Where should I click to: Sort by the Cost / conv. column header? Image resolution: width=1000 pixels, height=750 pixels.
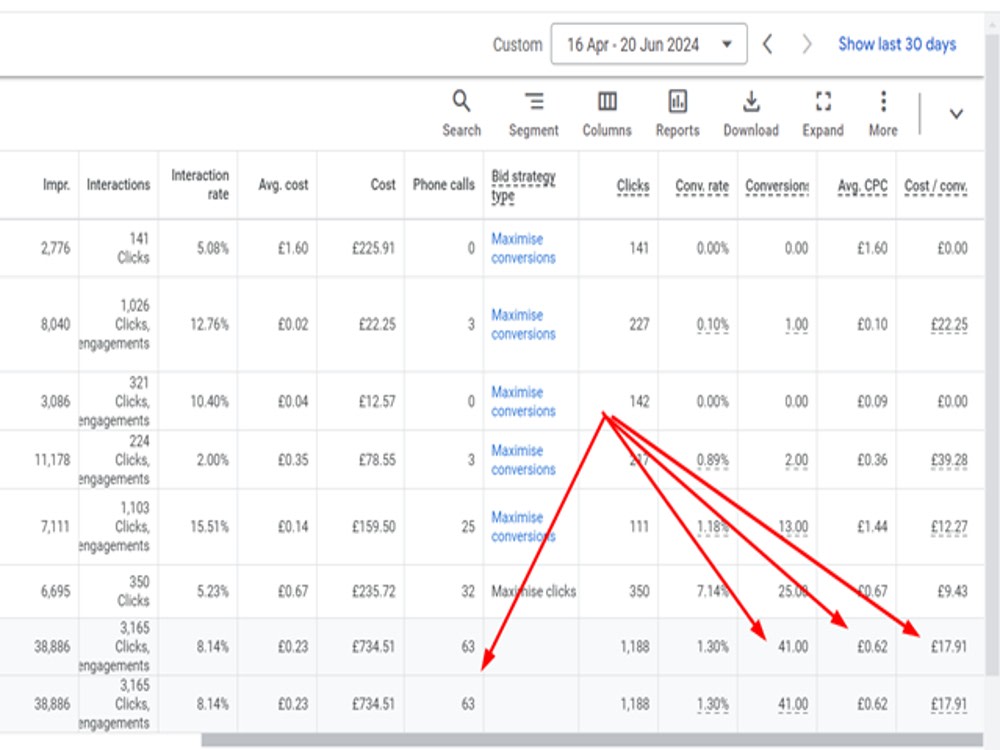936,186
